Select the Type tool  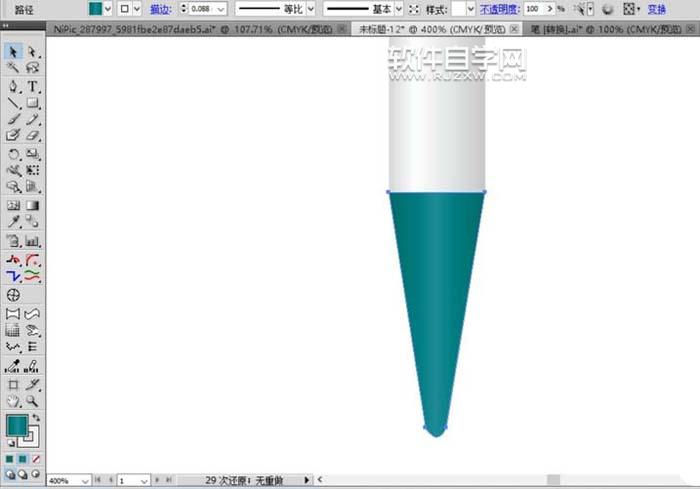coord(32,87)
